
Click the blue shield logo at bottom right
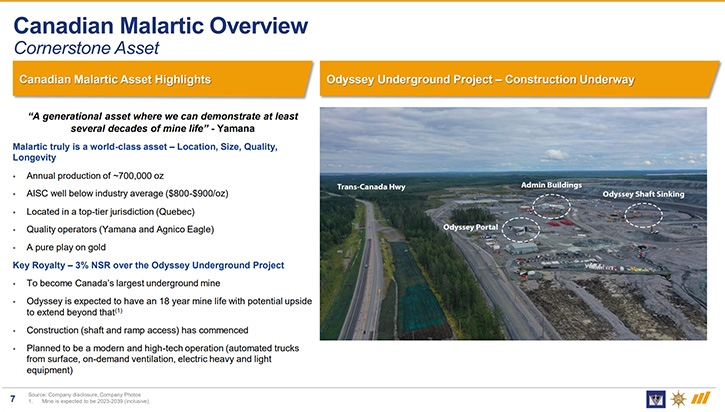click(x=655, y=399)
